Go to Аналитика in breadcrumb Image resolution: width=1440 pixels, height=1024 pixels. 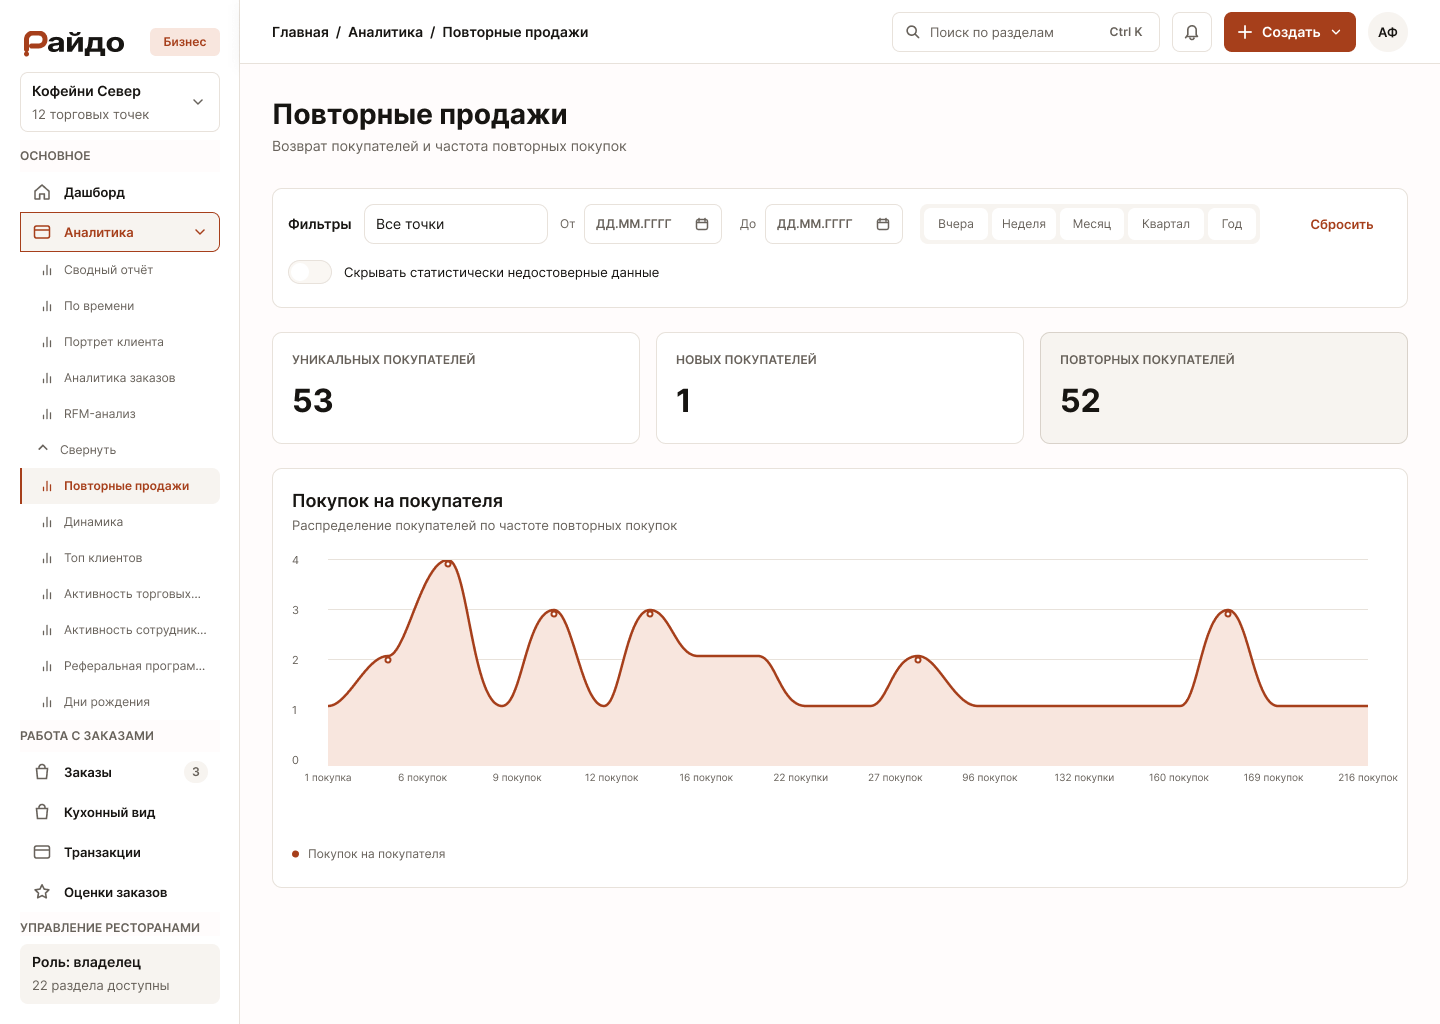pyautogui.click(x=385, y=32)
